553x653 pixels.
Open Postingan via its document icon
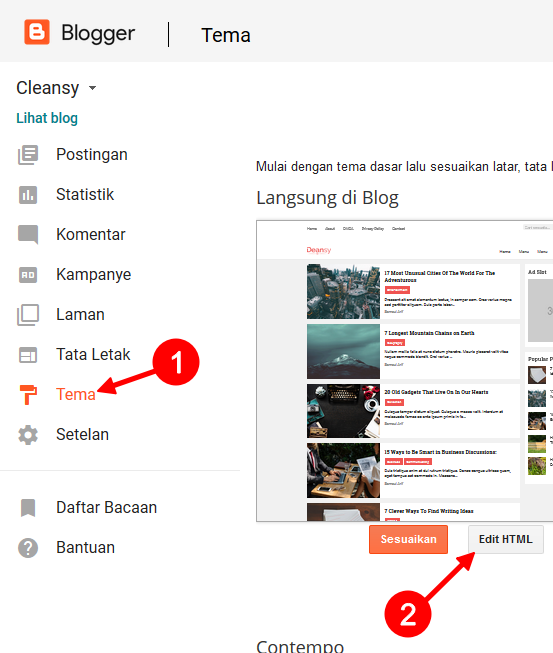28,155
